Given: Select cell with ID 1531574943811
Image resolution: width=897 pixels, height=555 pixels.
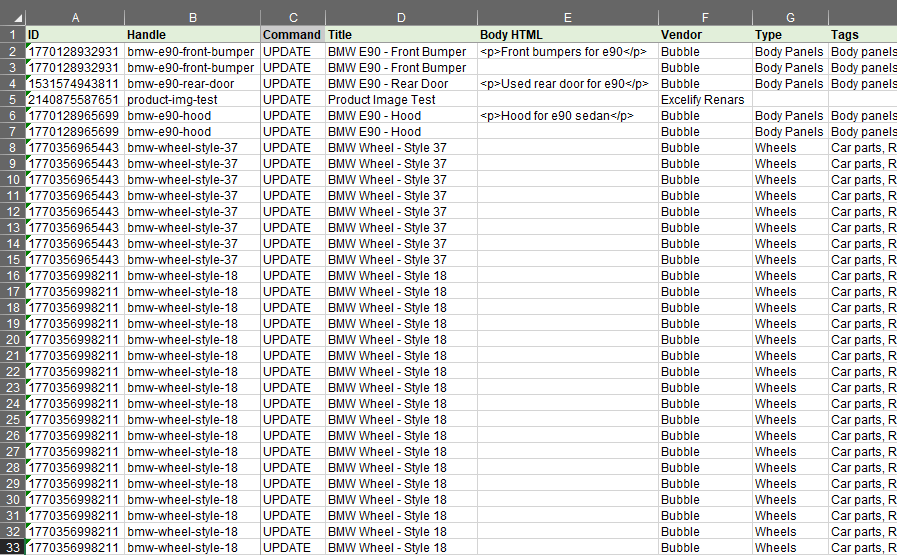Looking at the screenshot, I should coord(75,84).
